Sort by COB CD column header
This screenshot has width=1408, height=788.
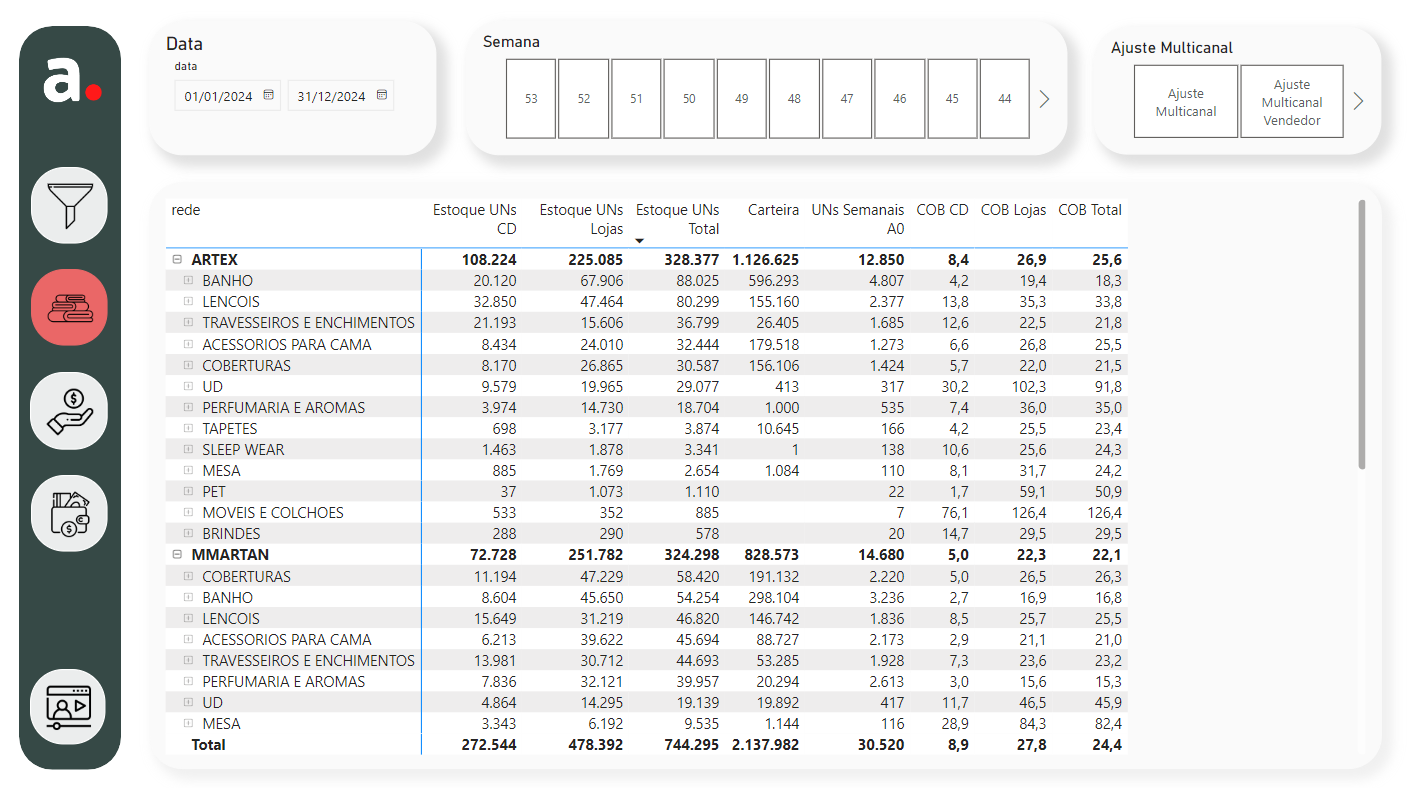pos(942,210)
